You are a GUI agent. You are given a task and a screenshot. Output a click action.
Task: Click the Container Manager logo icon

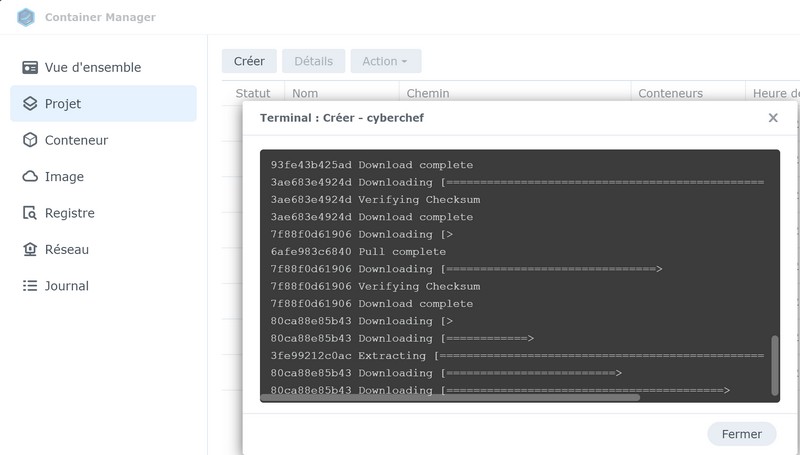[x=26, y=17]
